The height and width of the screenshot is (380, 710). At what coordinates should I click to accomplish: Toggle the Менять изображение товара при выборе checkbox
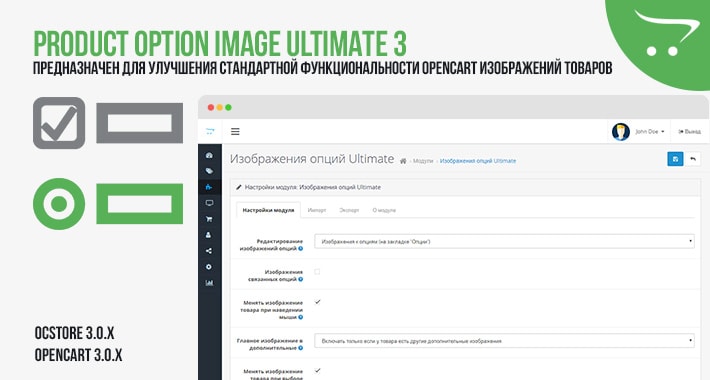pyautogui.click(x=317, y=370)
